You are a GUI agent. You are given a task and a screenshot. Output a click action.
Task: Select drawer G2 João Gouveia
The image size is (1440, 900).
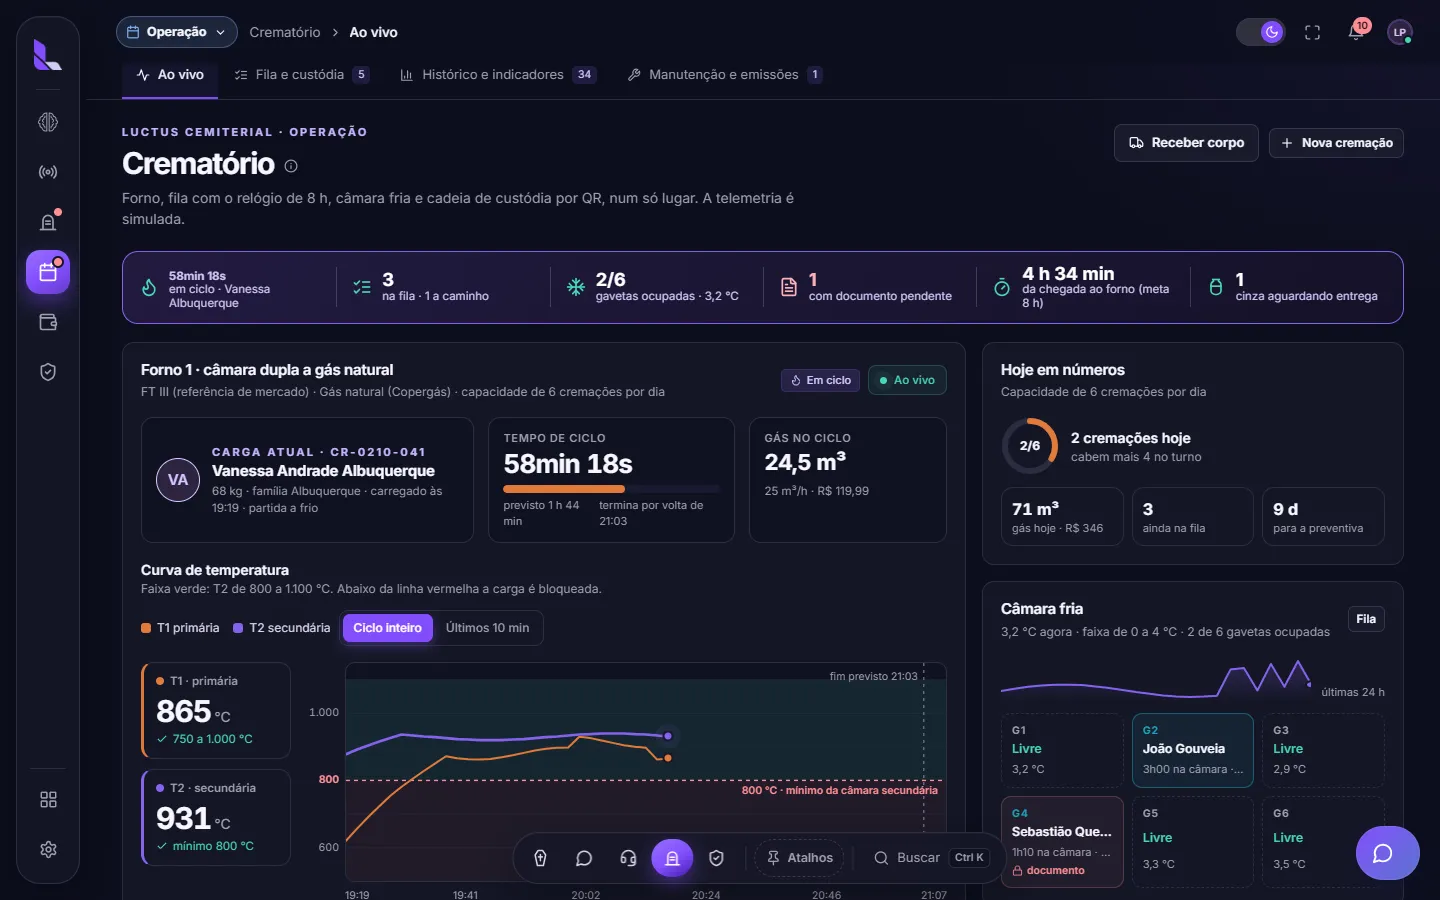[1193, 750]
